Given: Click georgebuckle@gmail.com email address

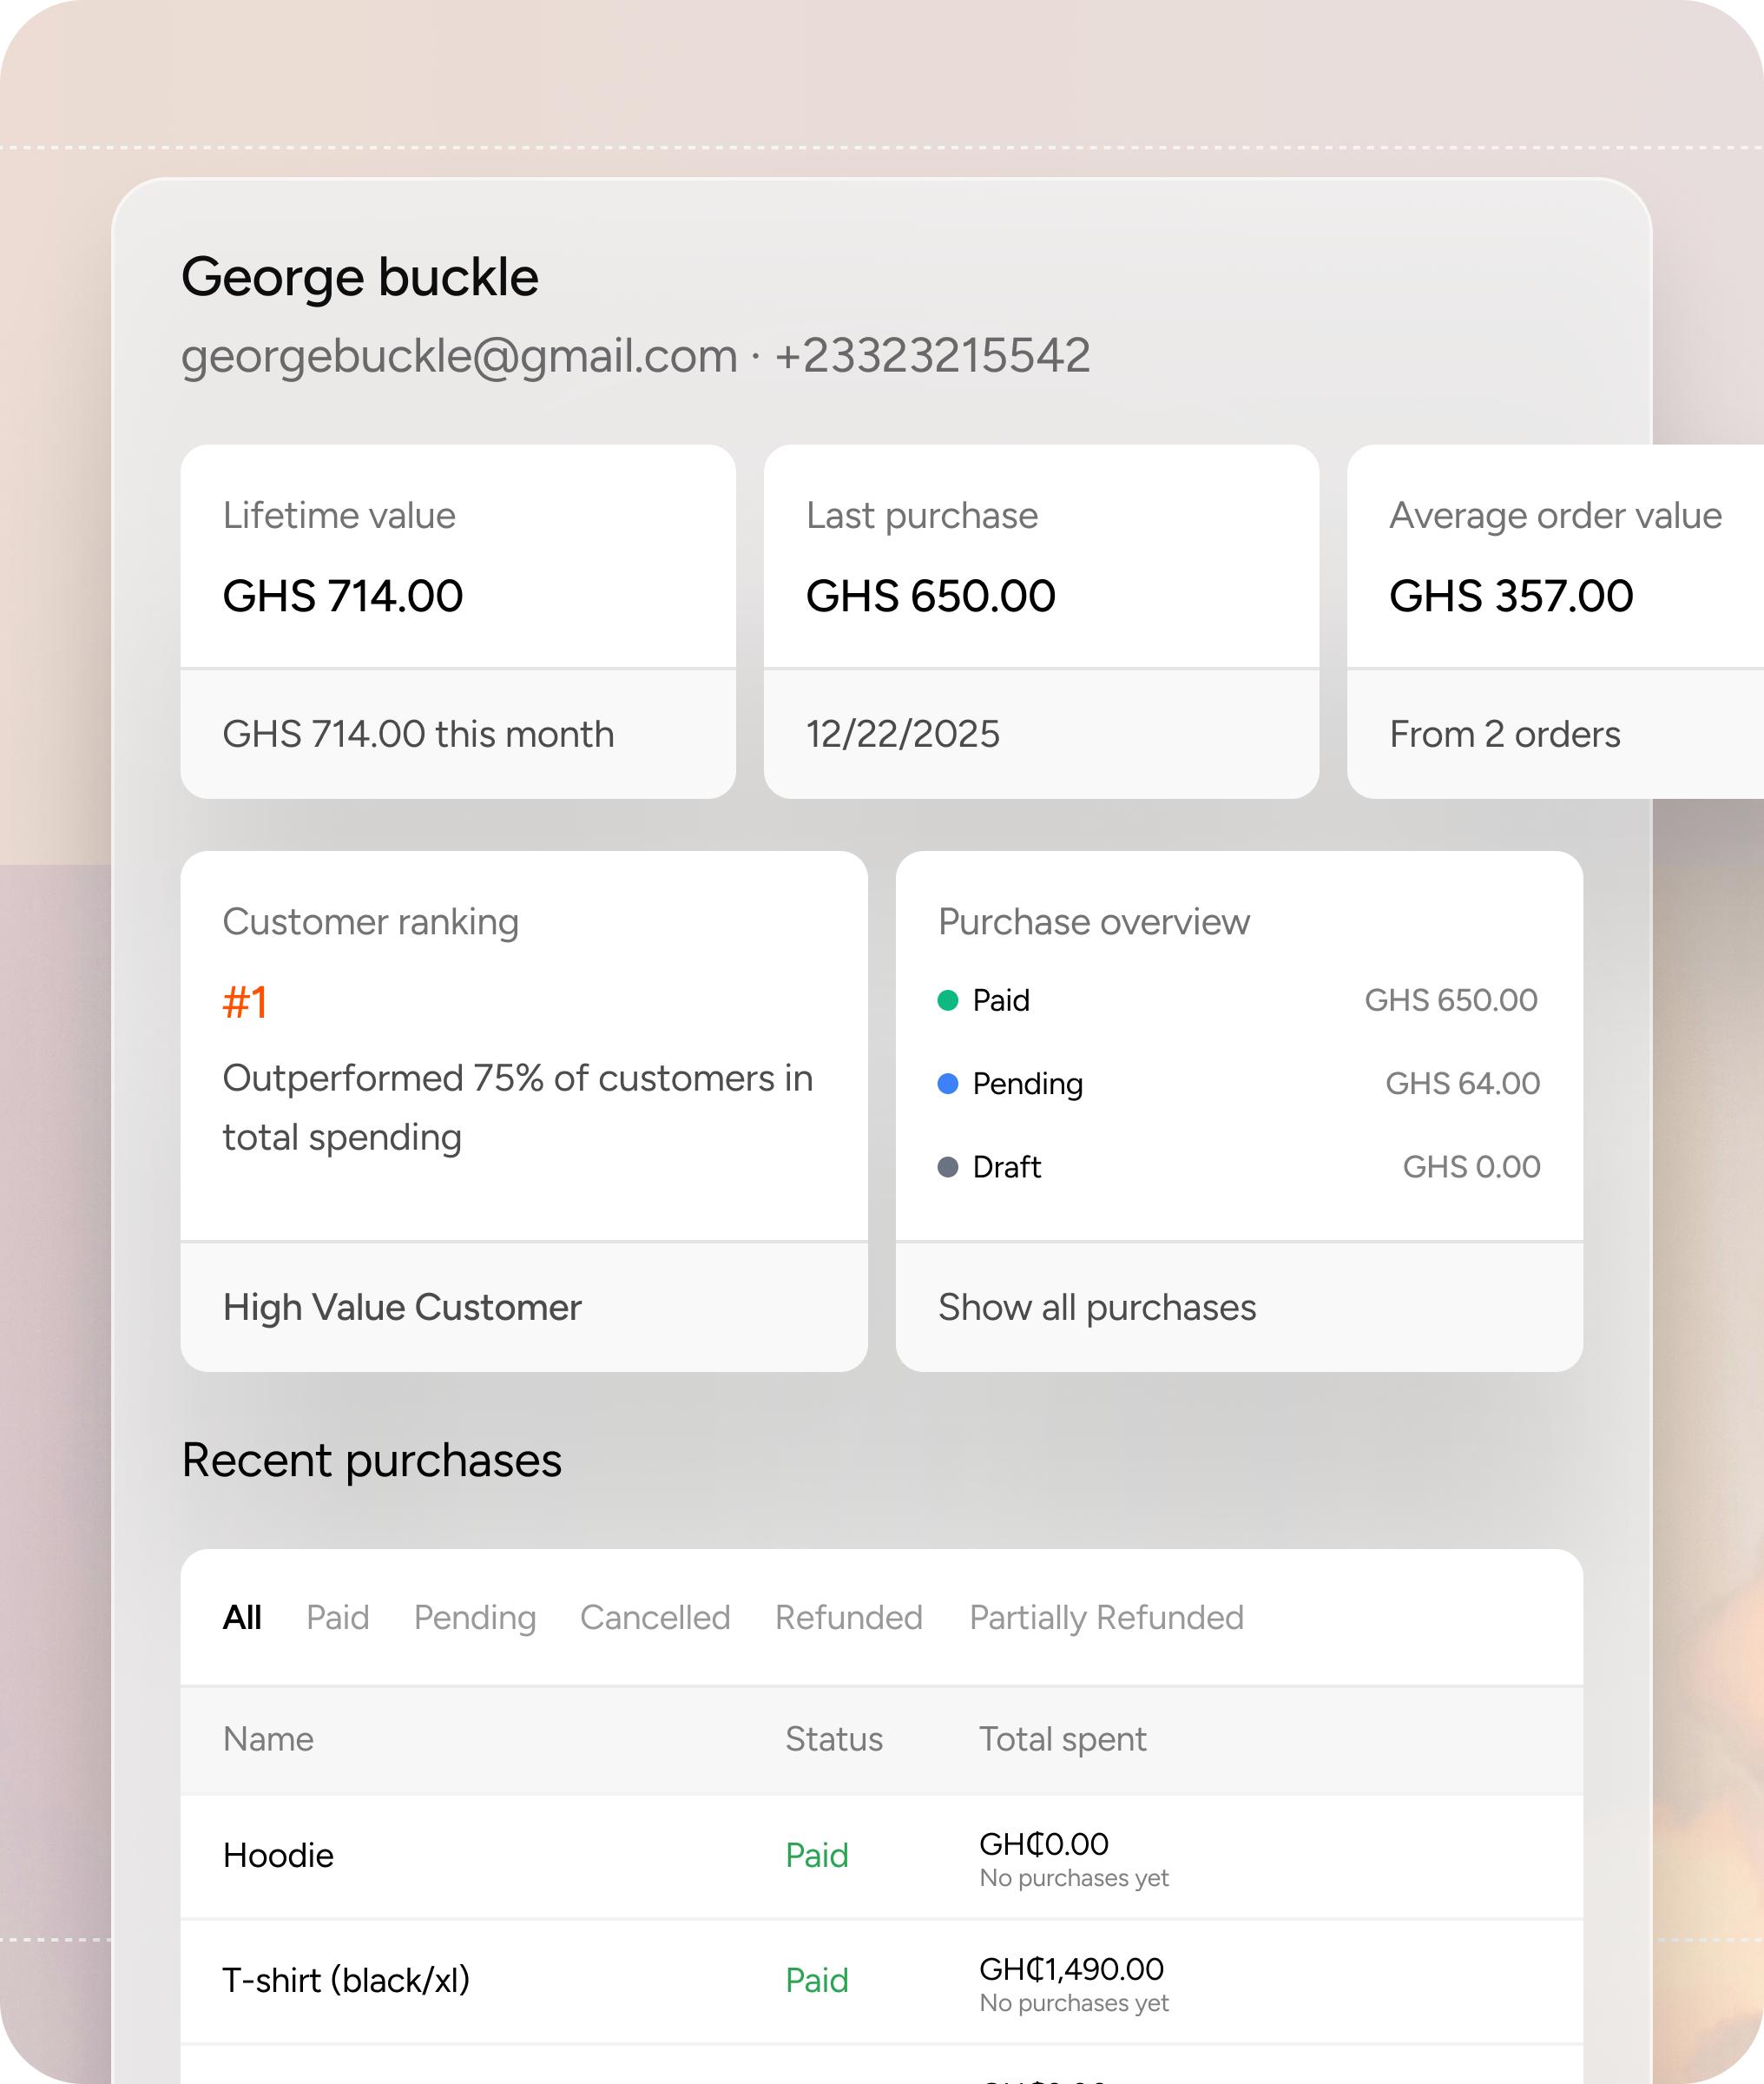Looking at the screenshot, I should click(457, 355).
